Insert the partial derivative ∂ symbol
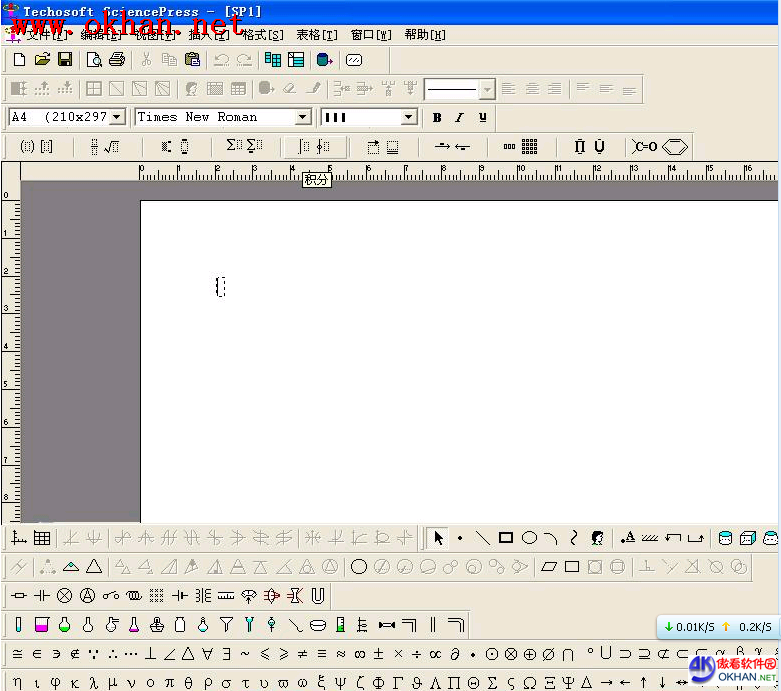This screenshot has width=781, height=691. pyautogui.click(x=454, y=654)
